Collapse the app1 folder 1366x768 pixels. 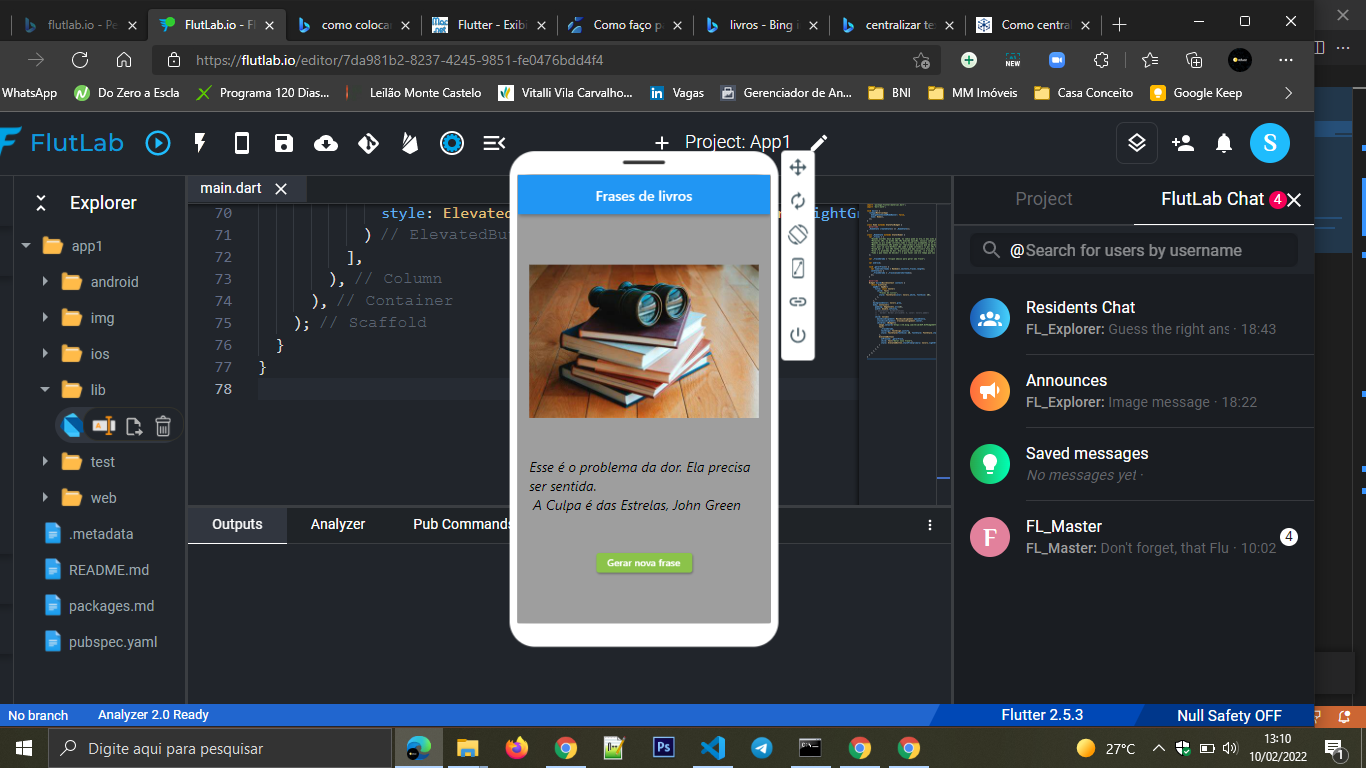click(27, 245)
